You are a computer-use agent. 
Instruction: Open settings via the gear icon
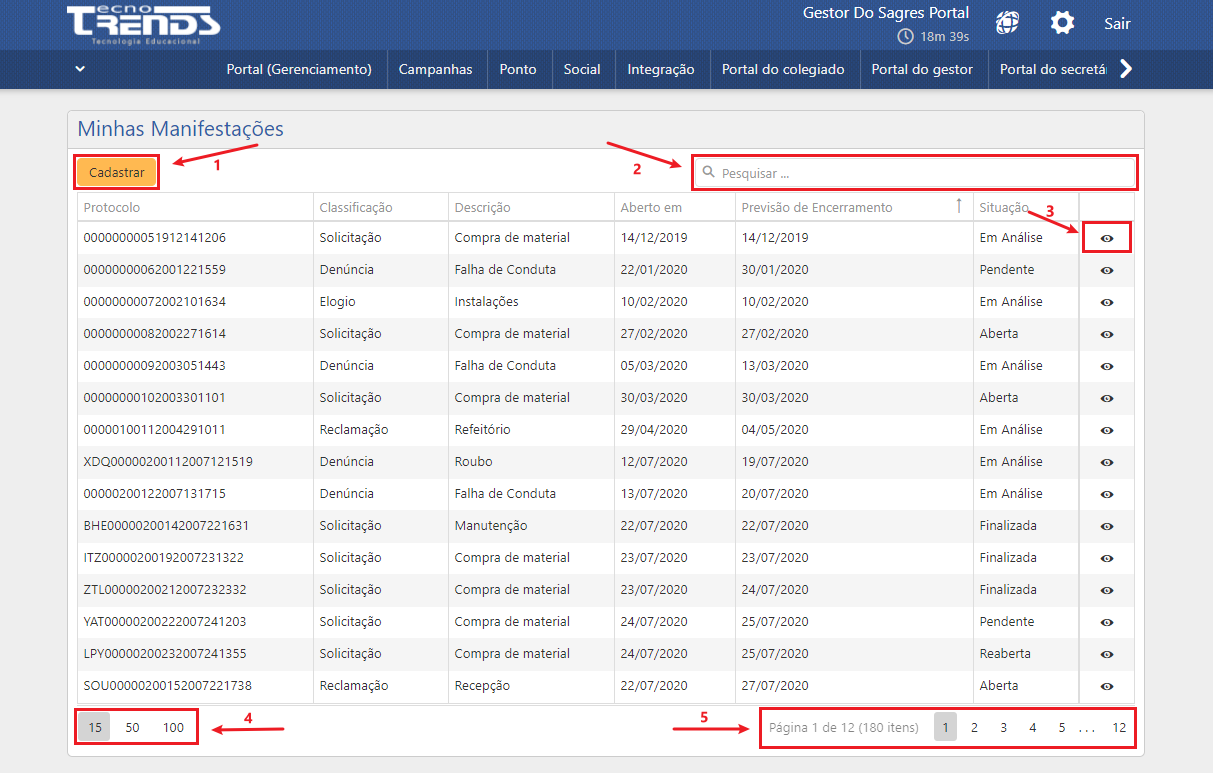(x=1062, y=23)
